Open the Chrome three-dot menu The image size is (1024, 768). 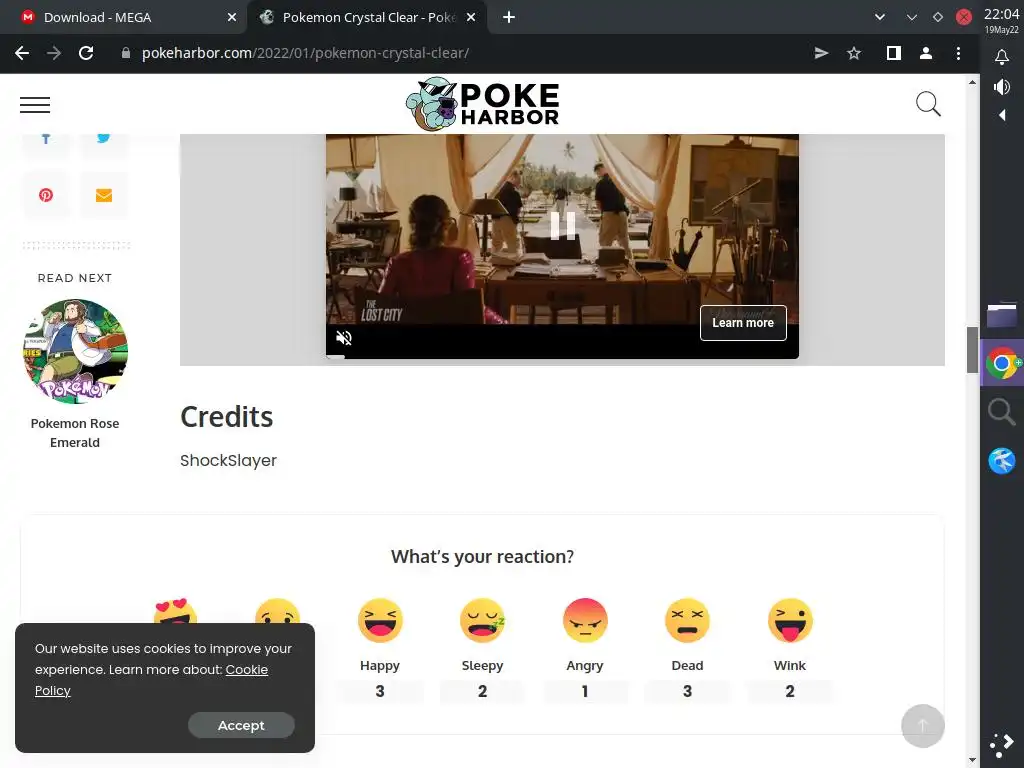point(958,53)
